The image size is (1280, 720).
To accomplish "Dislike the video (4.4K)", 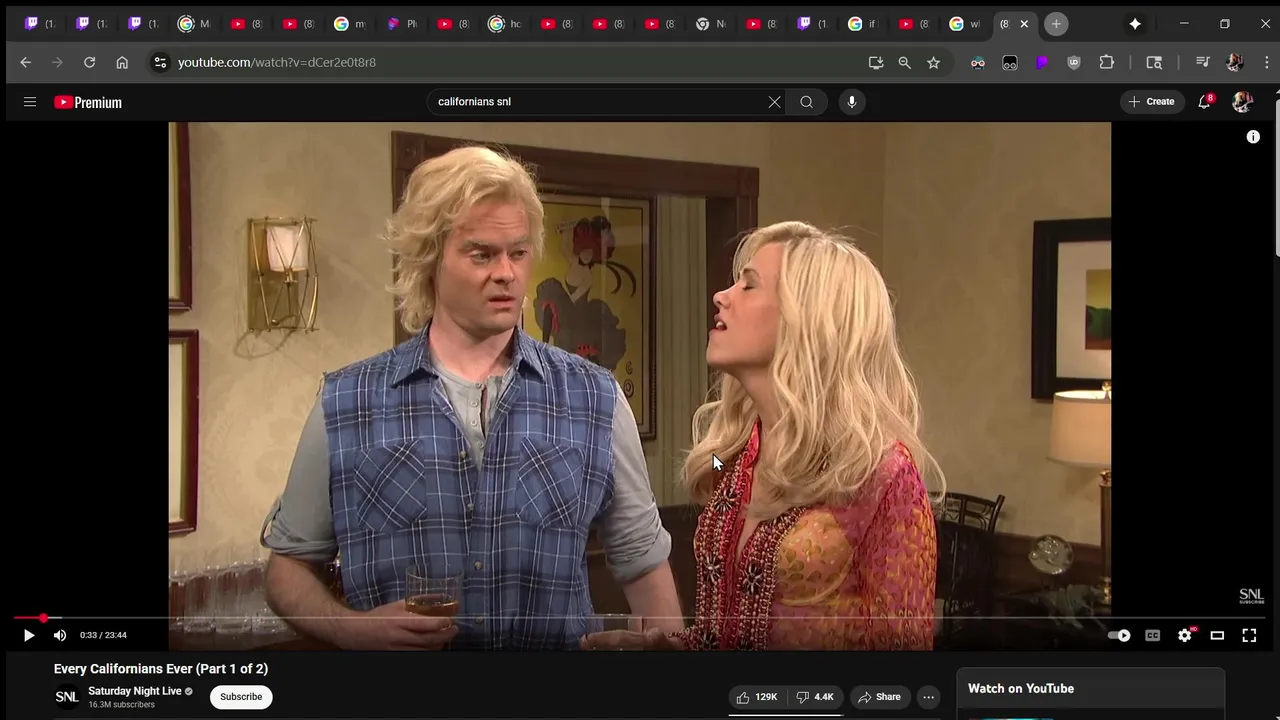I will pos(815,697).
